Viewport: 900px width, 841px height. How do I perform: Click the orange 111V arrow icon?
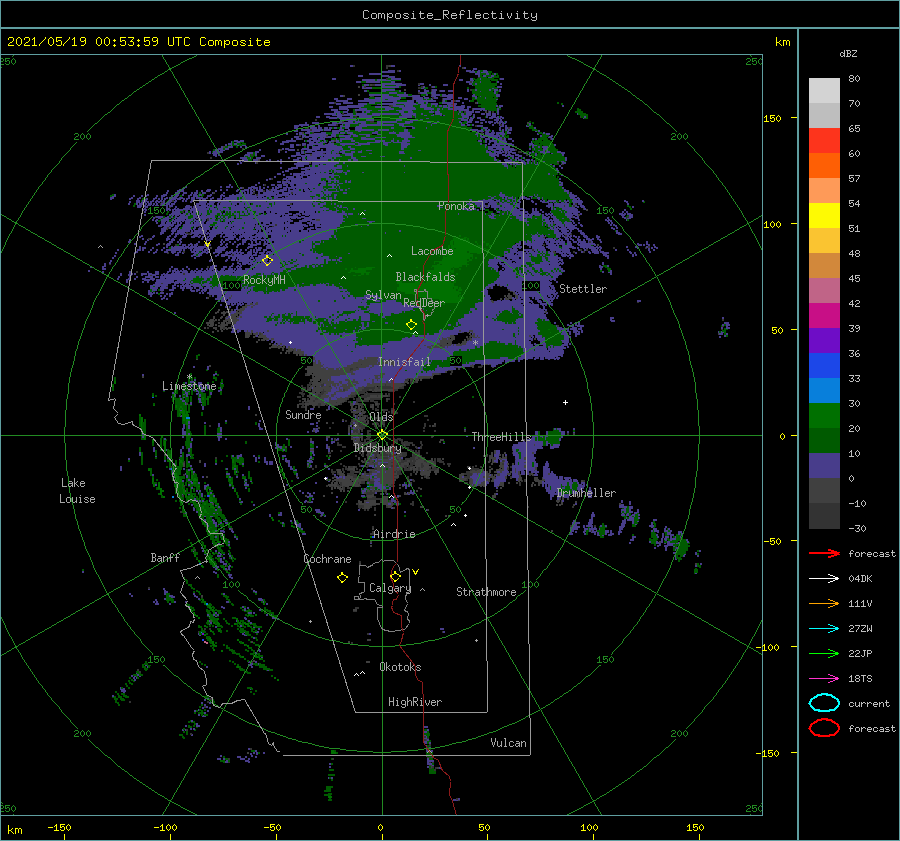[824, 603]
